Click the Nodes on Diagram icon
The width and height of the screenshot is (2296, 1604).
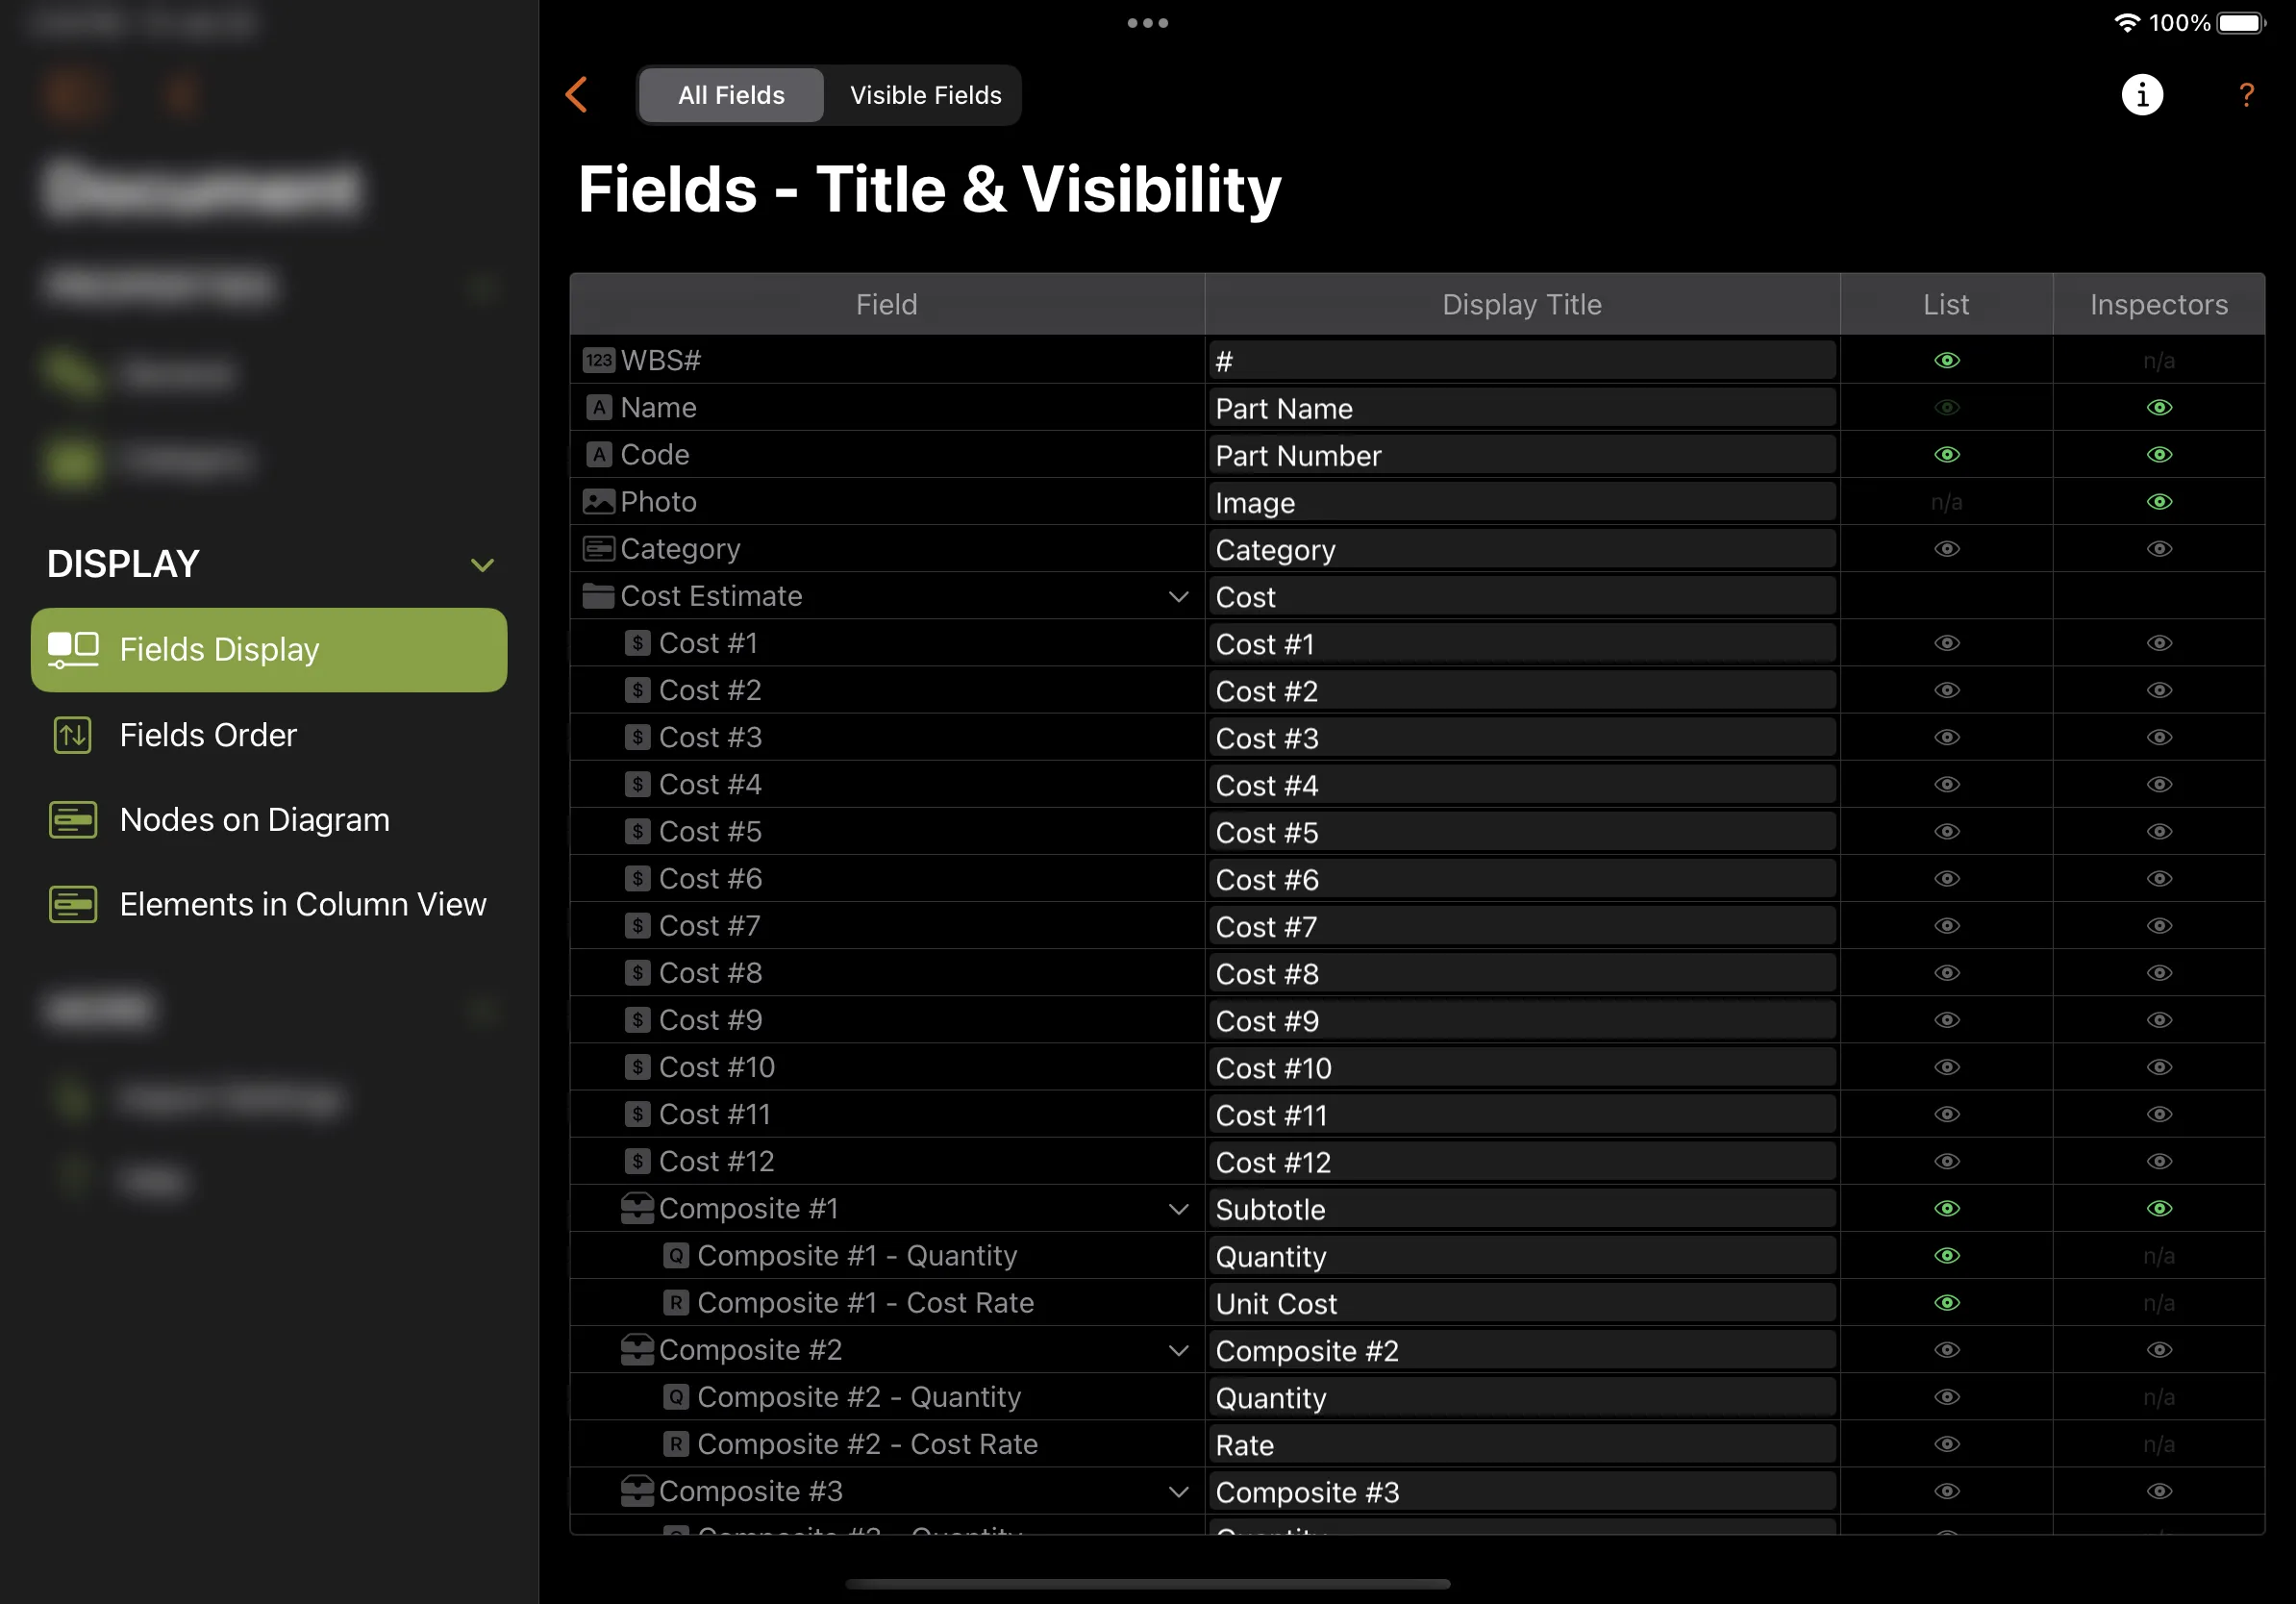point(72,819)
